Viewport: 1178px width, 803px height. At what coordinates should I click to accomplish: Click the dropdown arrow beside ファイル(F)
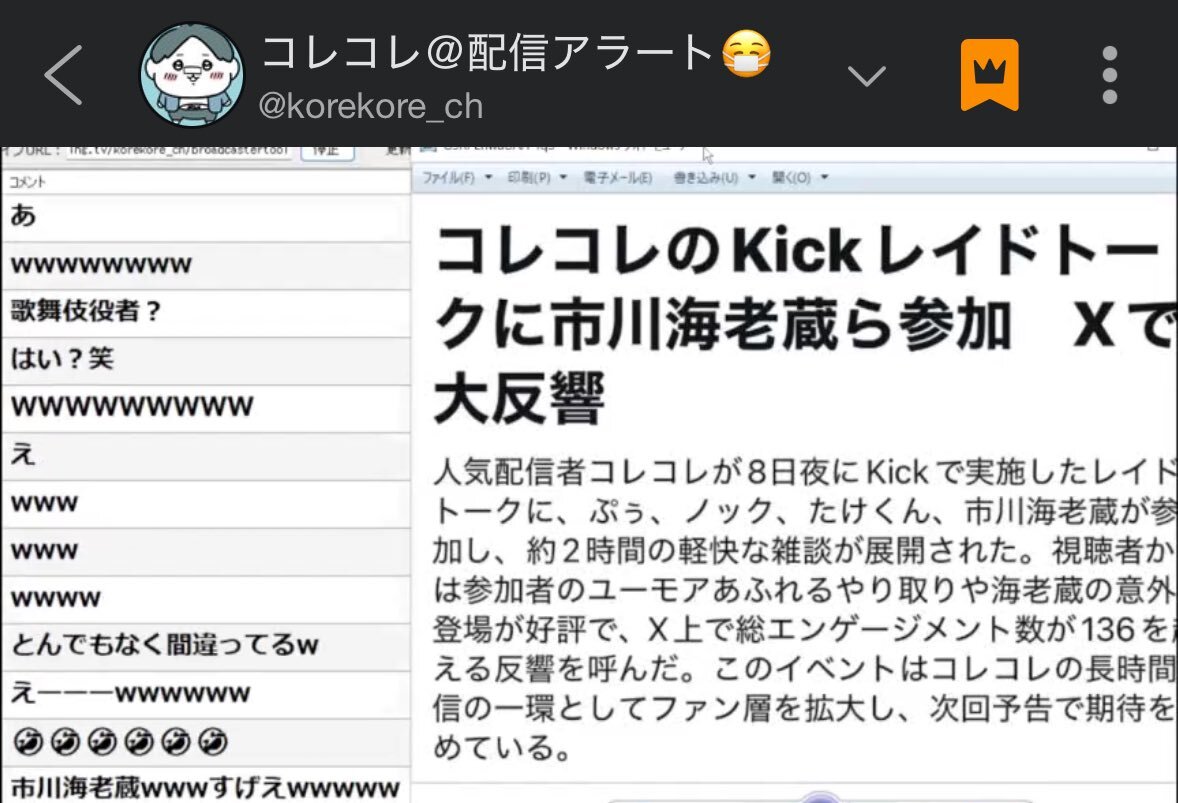488,178
